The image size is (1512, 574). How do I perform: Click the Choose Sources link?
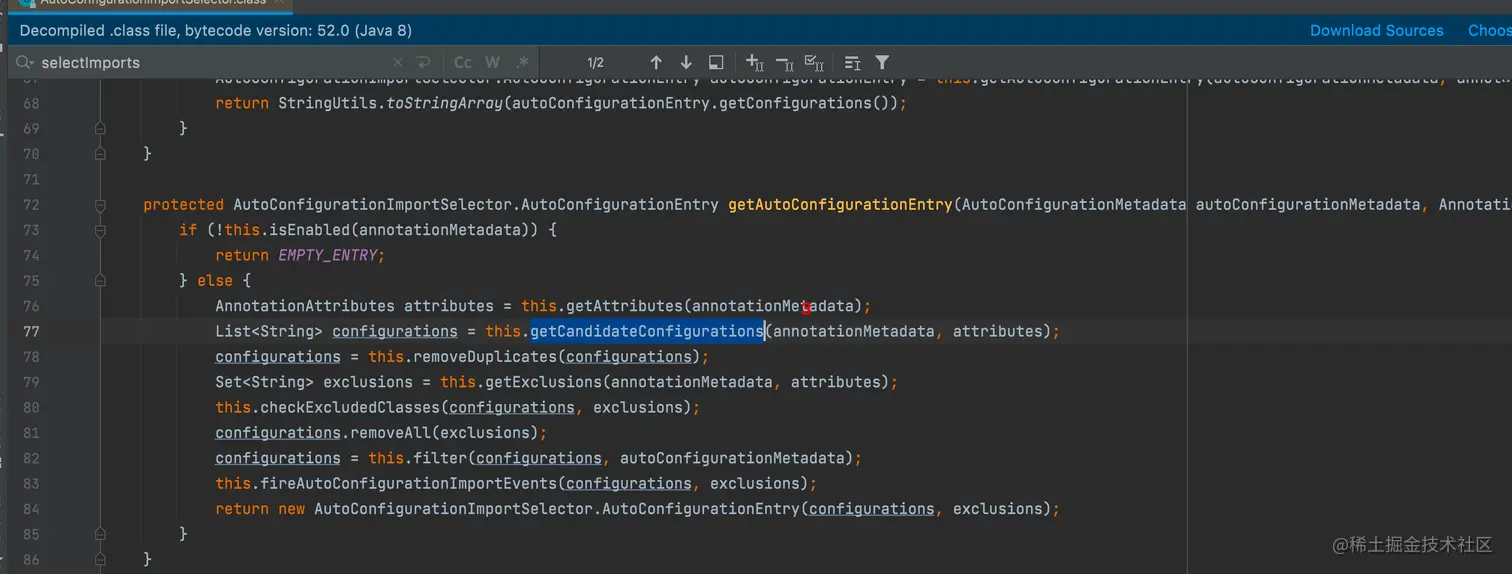[1489, 30]
